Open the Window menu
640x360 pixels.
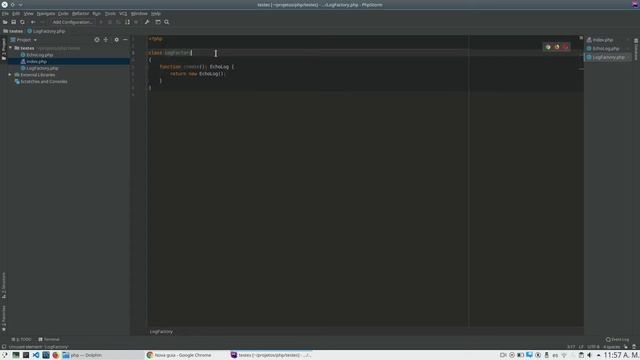(139, 13)
